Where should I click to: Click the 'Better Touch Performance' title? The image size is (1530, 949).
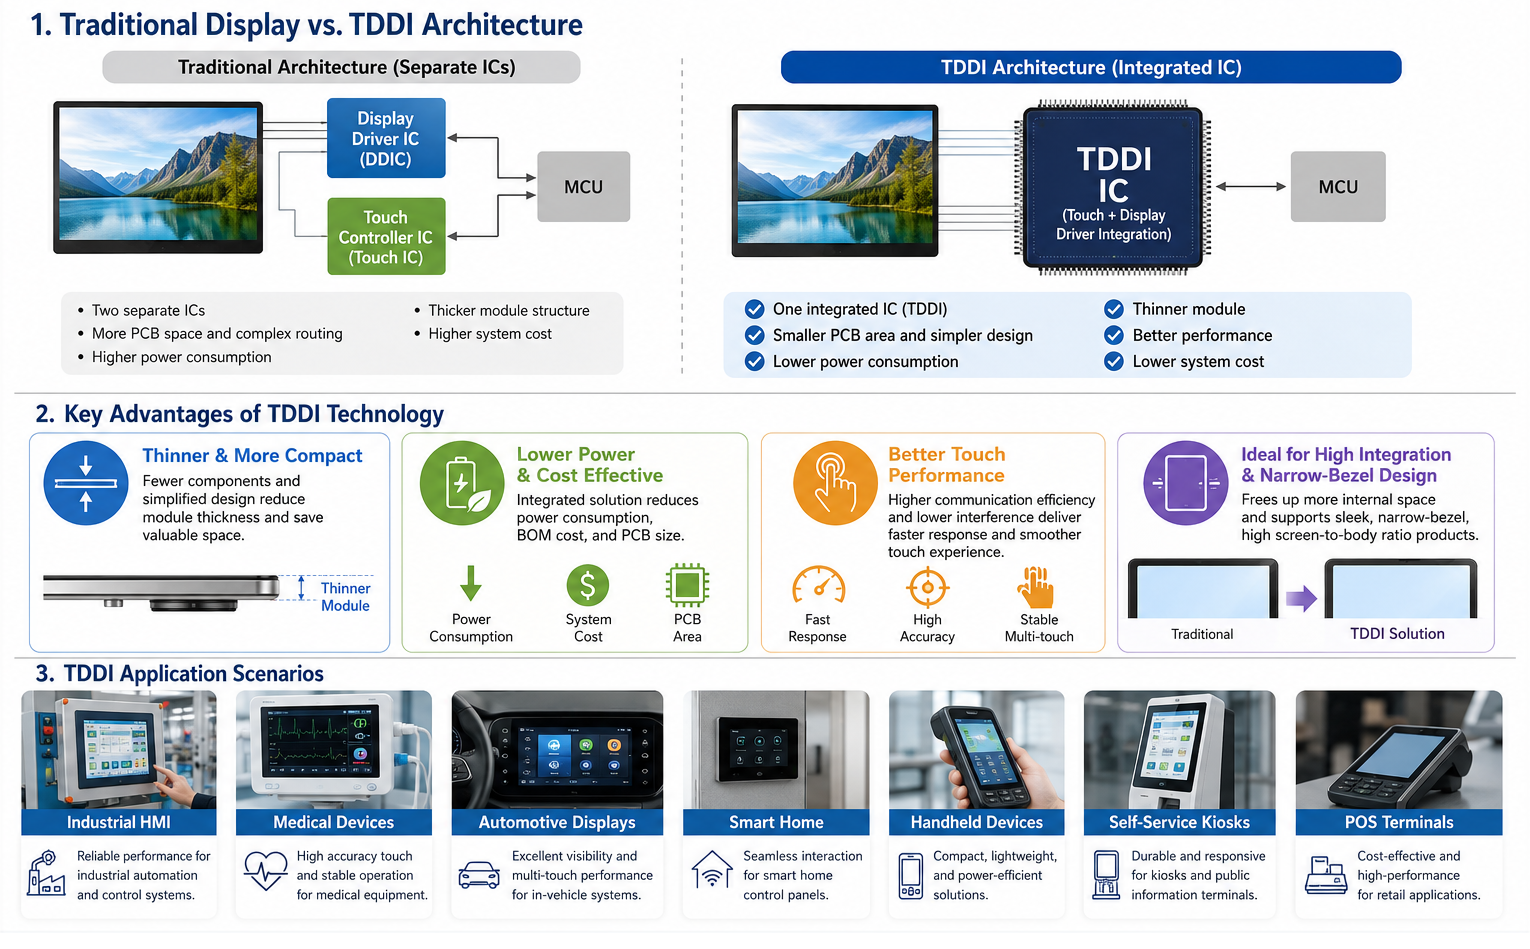[947, 465]
